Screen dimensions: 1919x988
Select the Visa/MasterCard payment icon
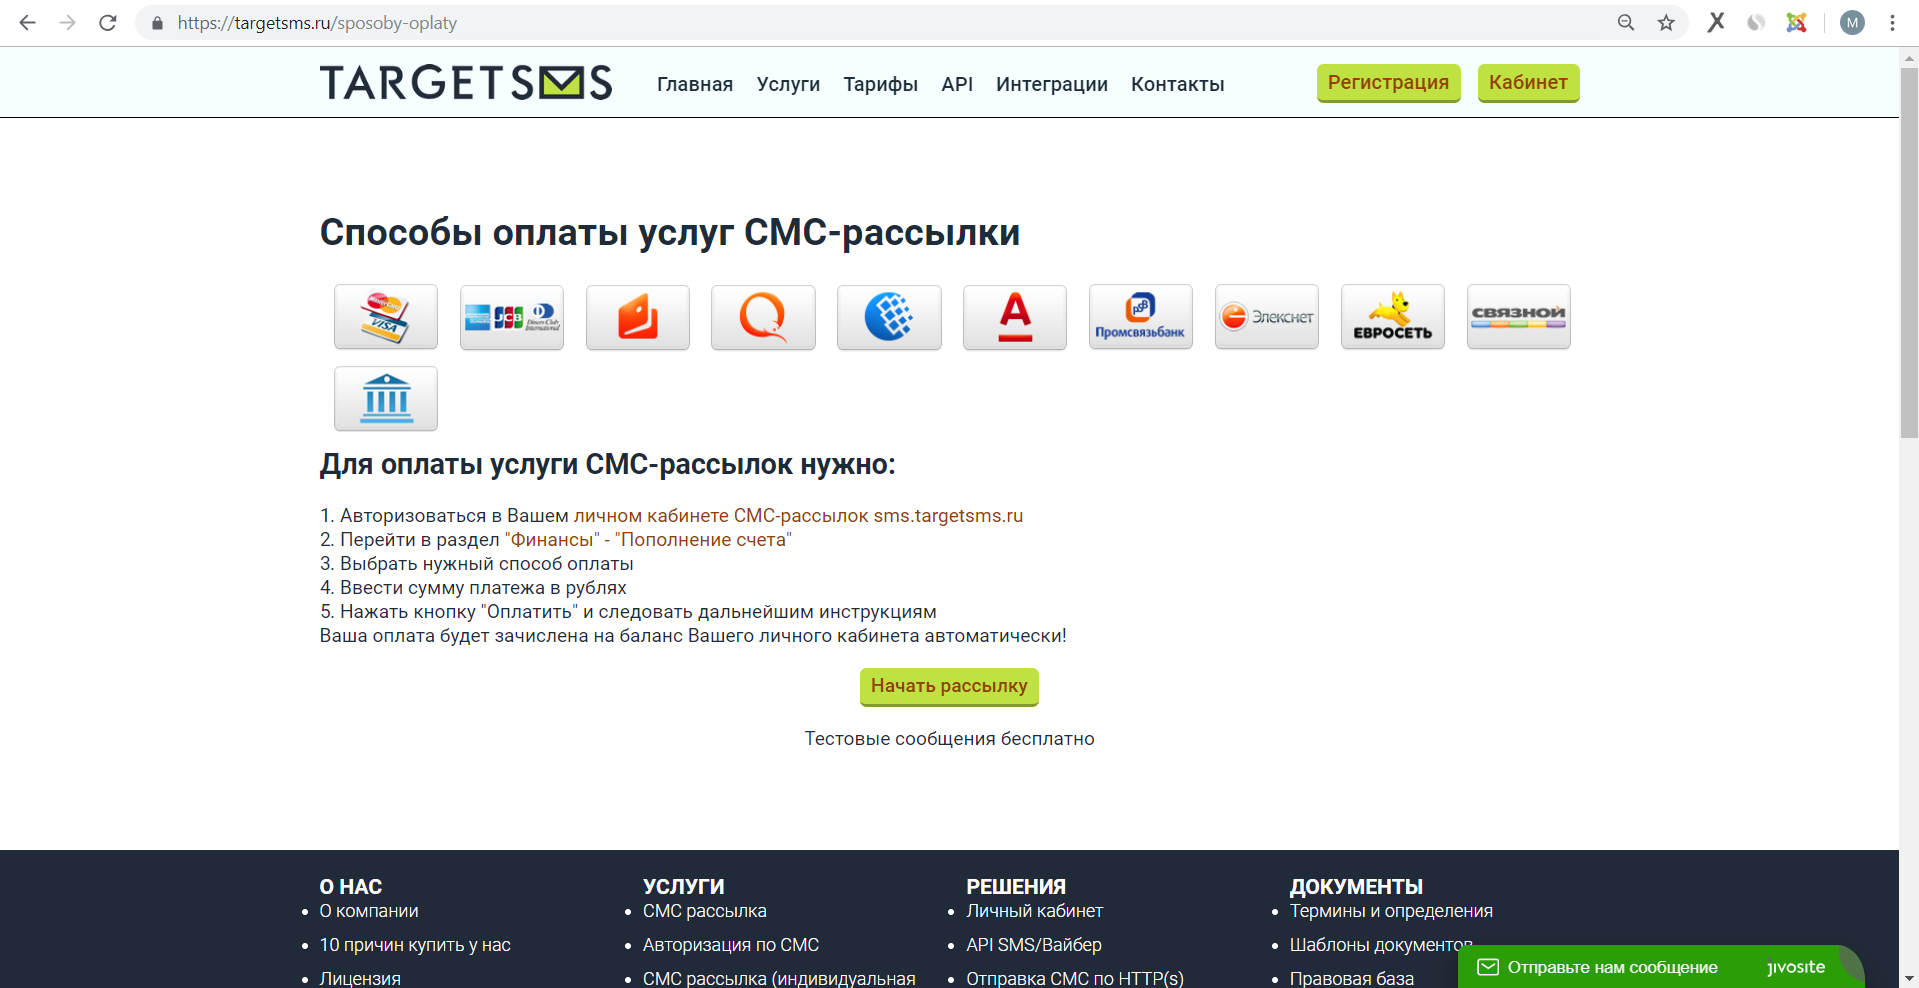[x=386, y=317]
